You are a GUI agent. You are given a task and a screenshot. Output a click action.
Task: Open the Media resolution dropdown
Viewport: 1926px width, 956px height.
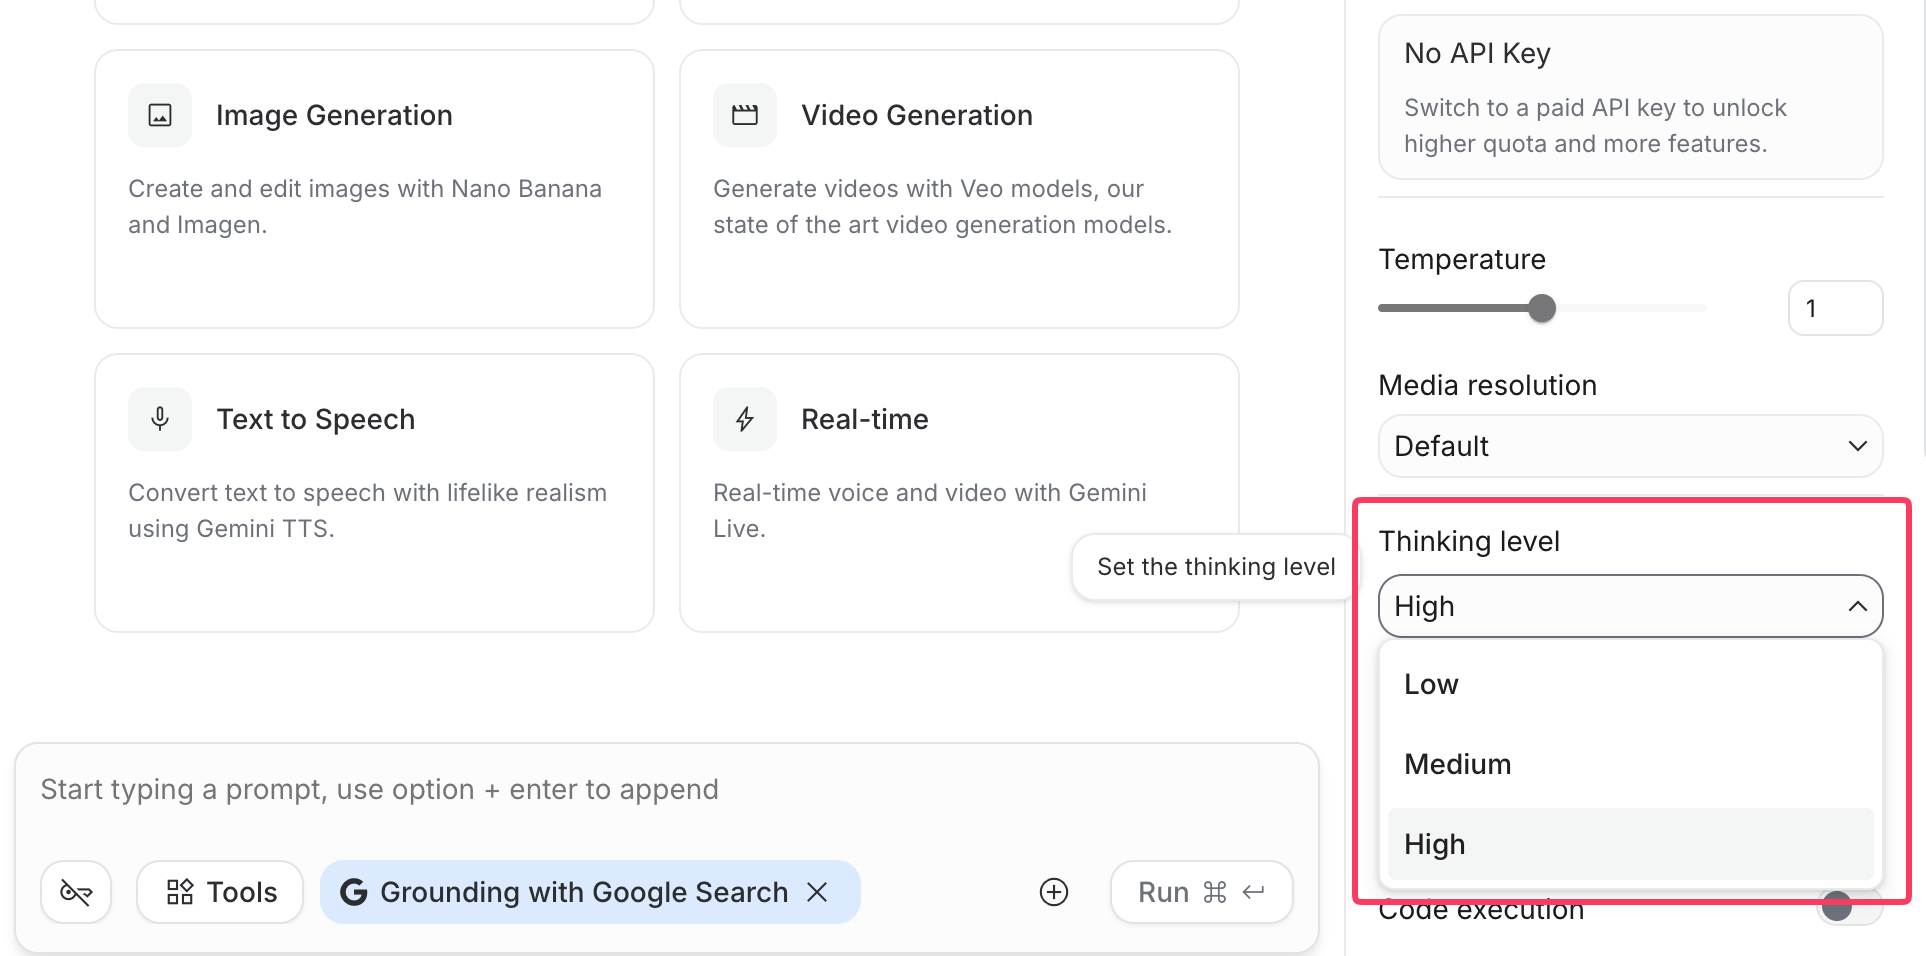pos(1630,446)
